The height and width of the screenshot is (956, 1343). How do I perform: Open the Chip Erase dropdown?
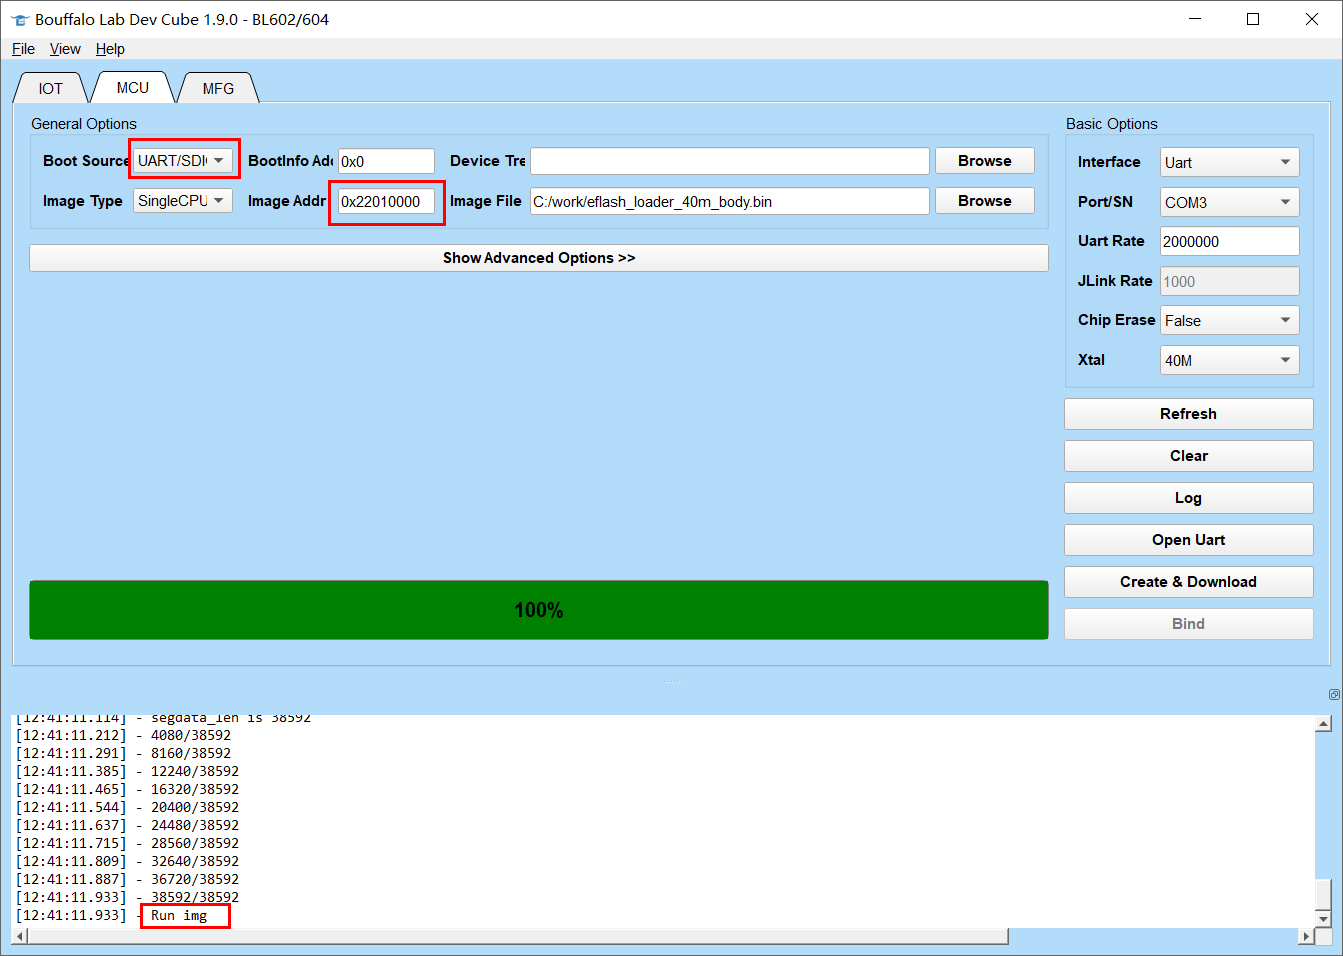[1229, 320]
